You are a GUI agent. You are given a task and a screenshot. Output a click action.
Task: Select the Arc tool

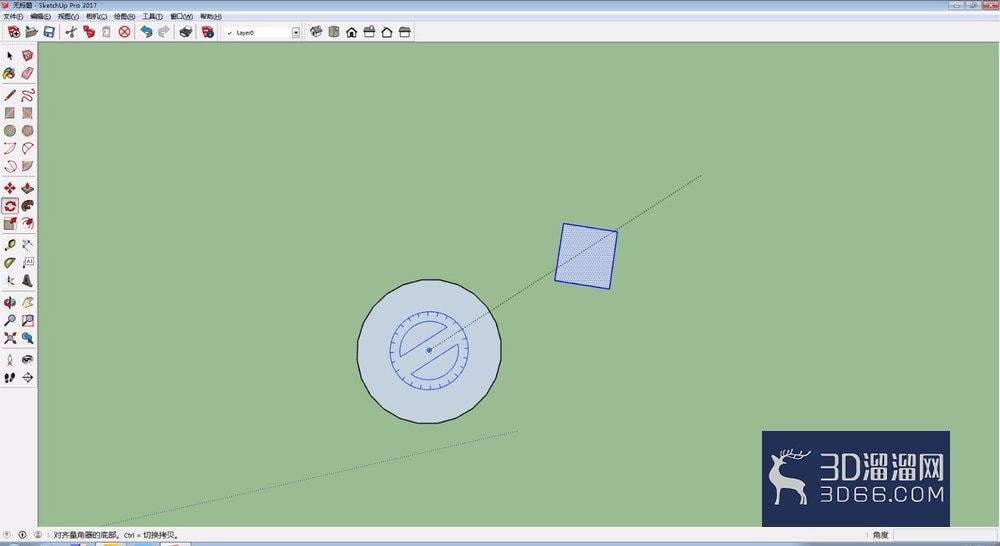coord(10,148)
